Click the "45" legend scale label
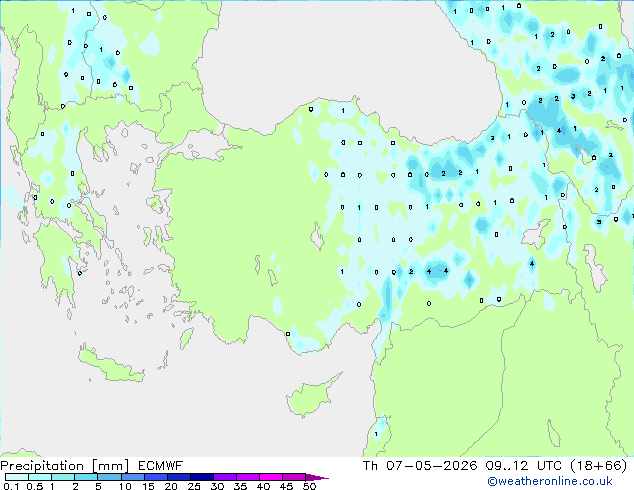This screenshot has width=634, height=490. (x=286, y=486)
